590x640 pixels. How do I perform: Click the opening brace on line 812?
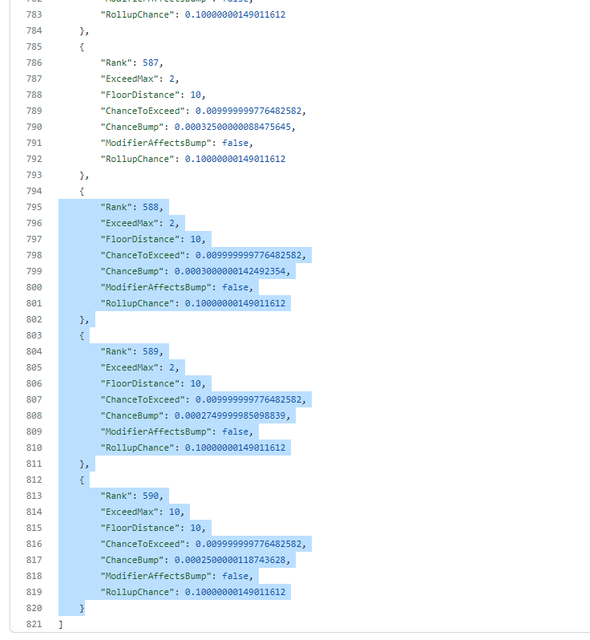(82, 480)
